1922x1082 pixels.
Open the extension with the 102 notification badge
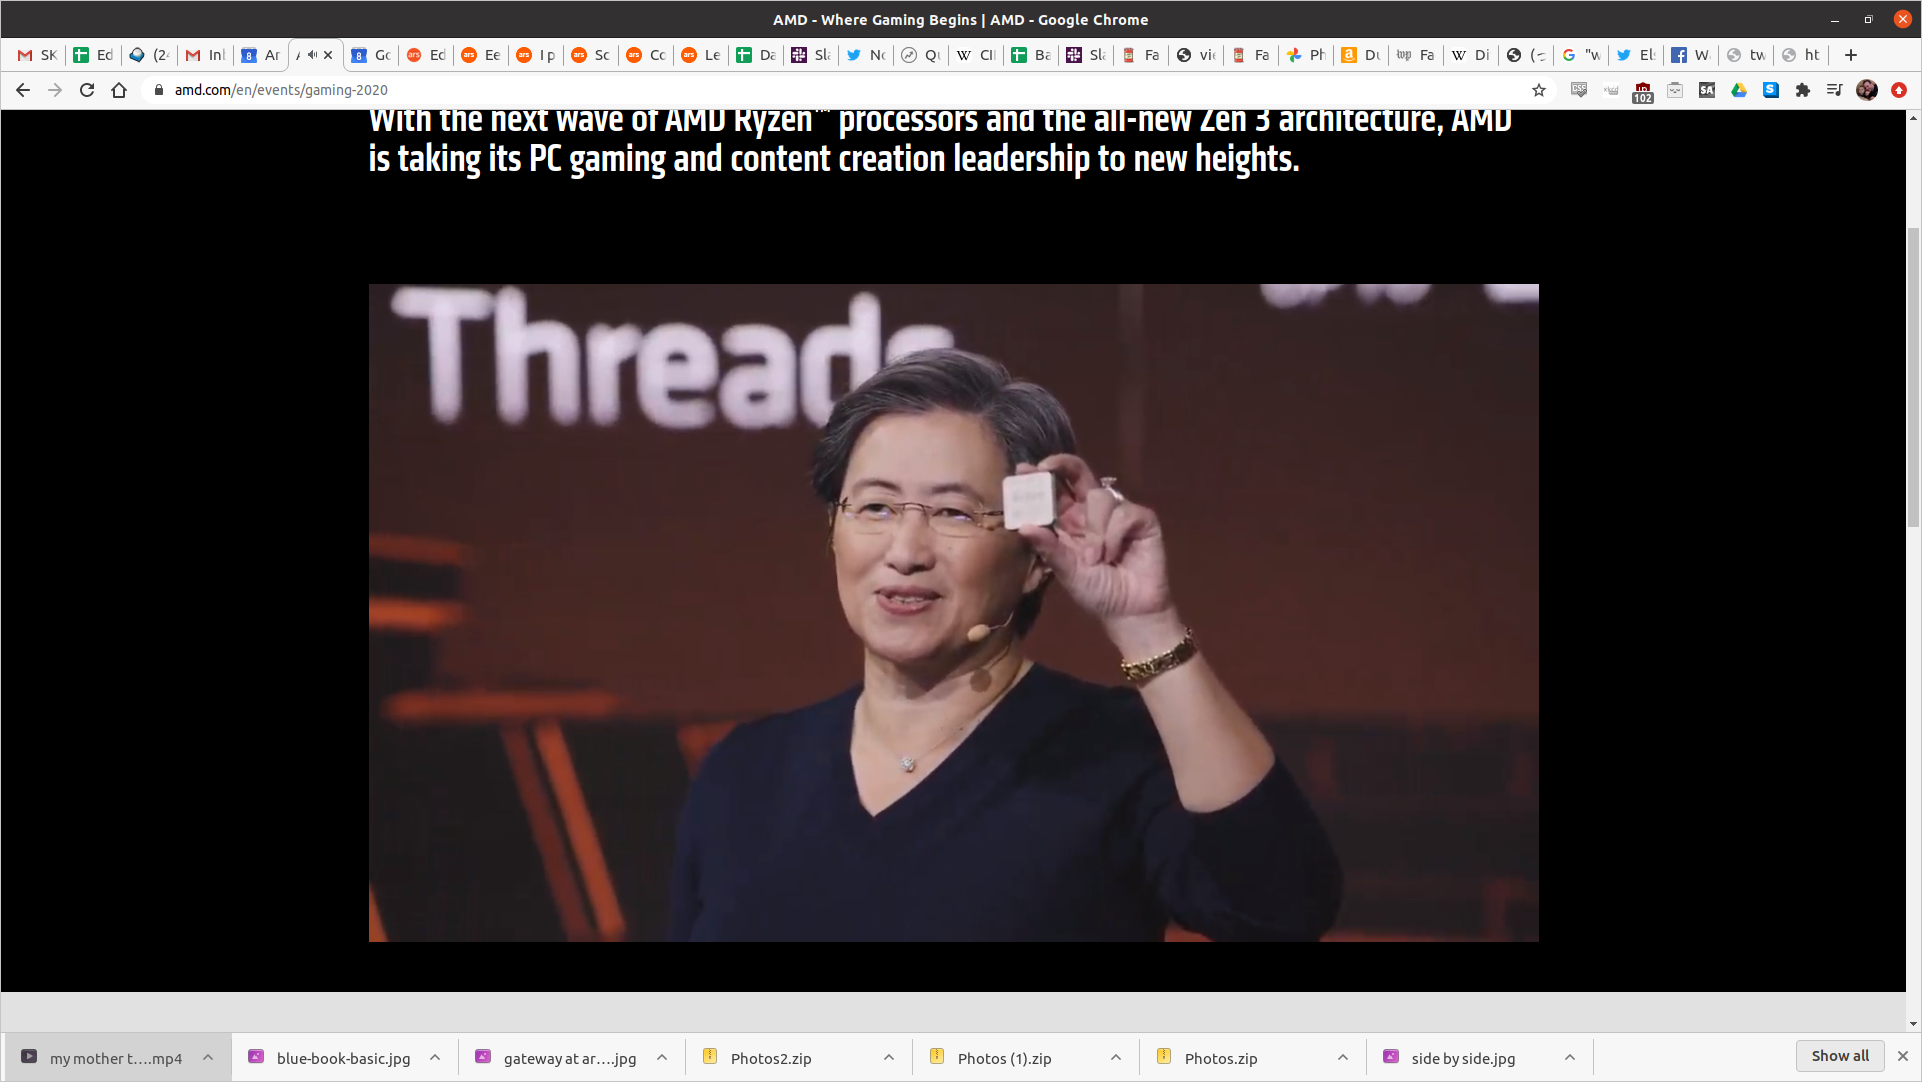click(1641, 90)
